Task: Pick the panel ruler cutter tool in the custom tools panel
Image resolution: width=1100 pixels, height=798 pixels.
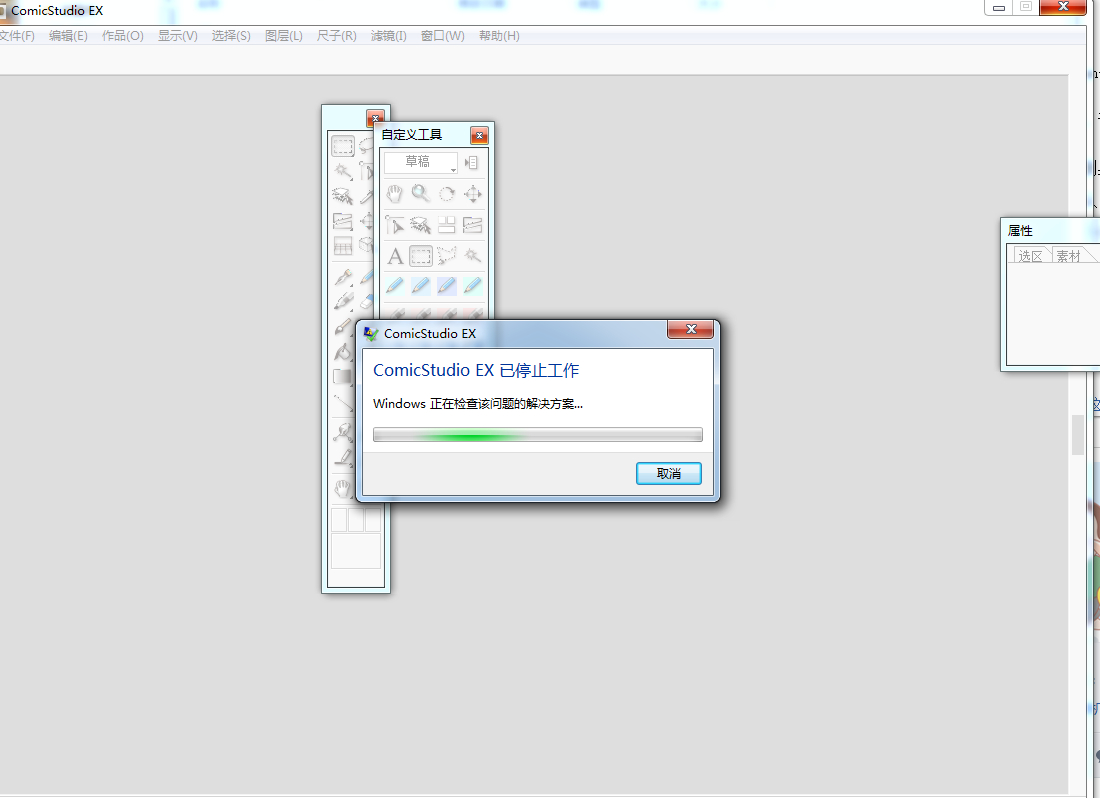Action: coord(473,224)
